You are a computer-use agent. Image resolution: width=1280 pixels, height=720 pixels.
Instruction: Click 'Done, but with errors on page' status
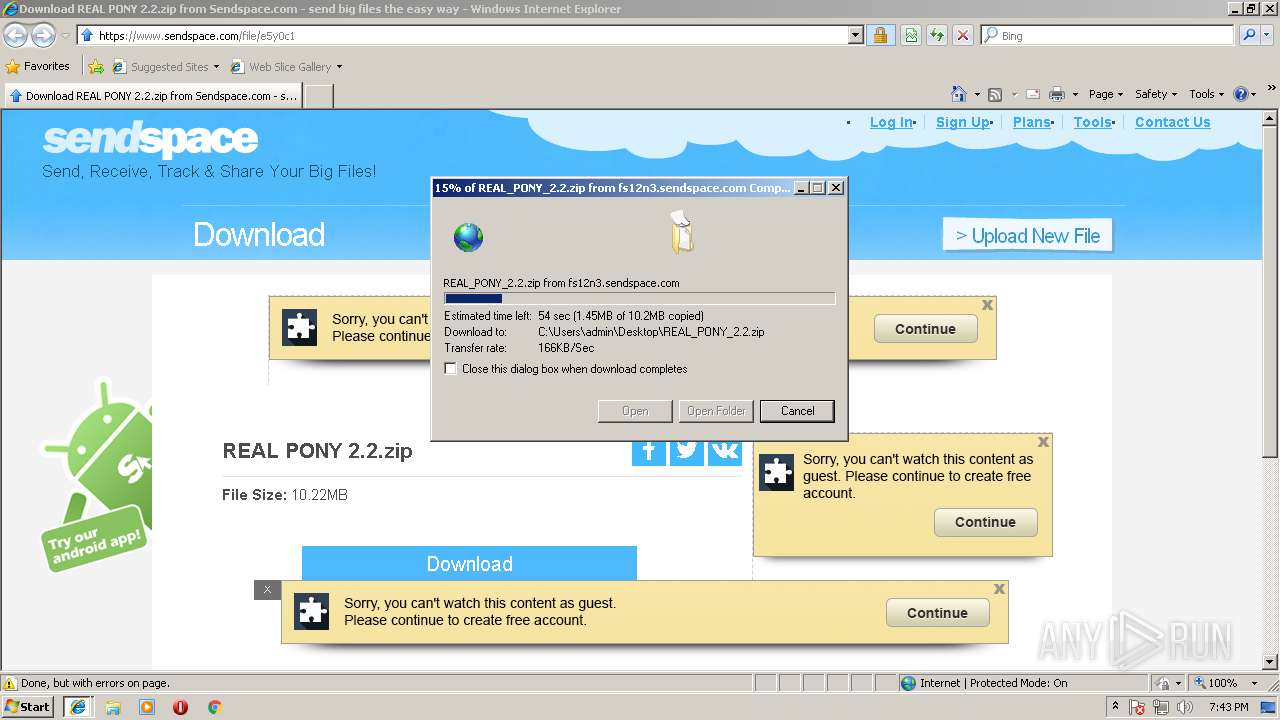coord(95,683)
